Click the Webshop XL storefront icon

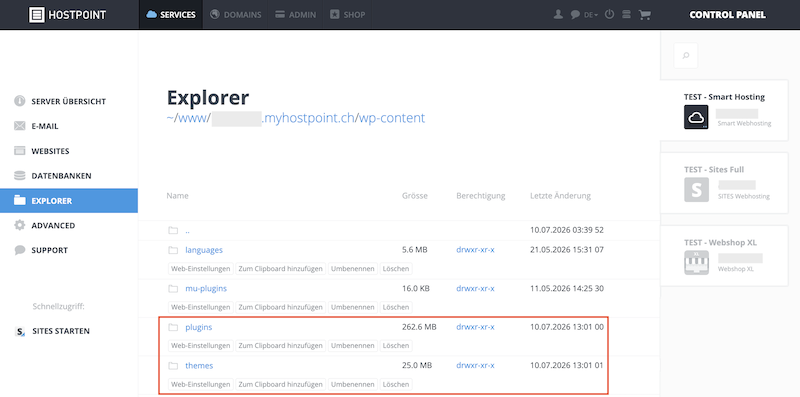click(696, 262)
